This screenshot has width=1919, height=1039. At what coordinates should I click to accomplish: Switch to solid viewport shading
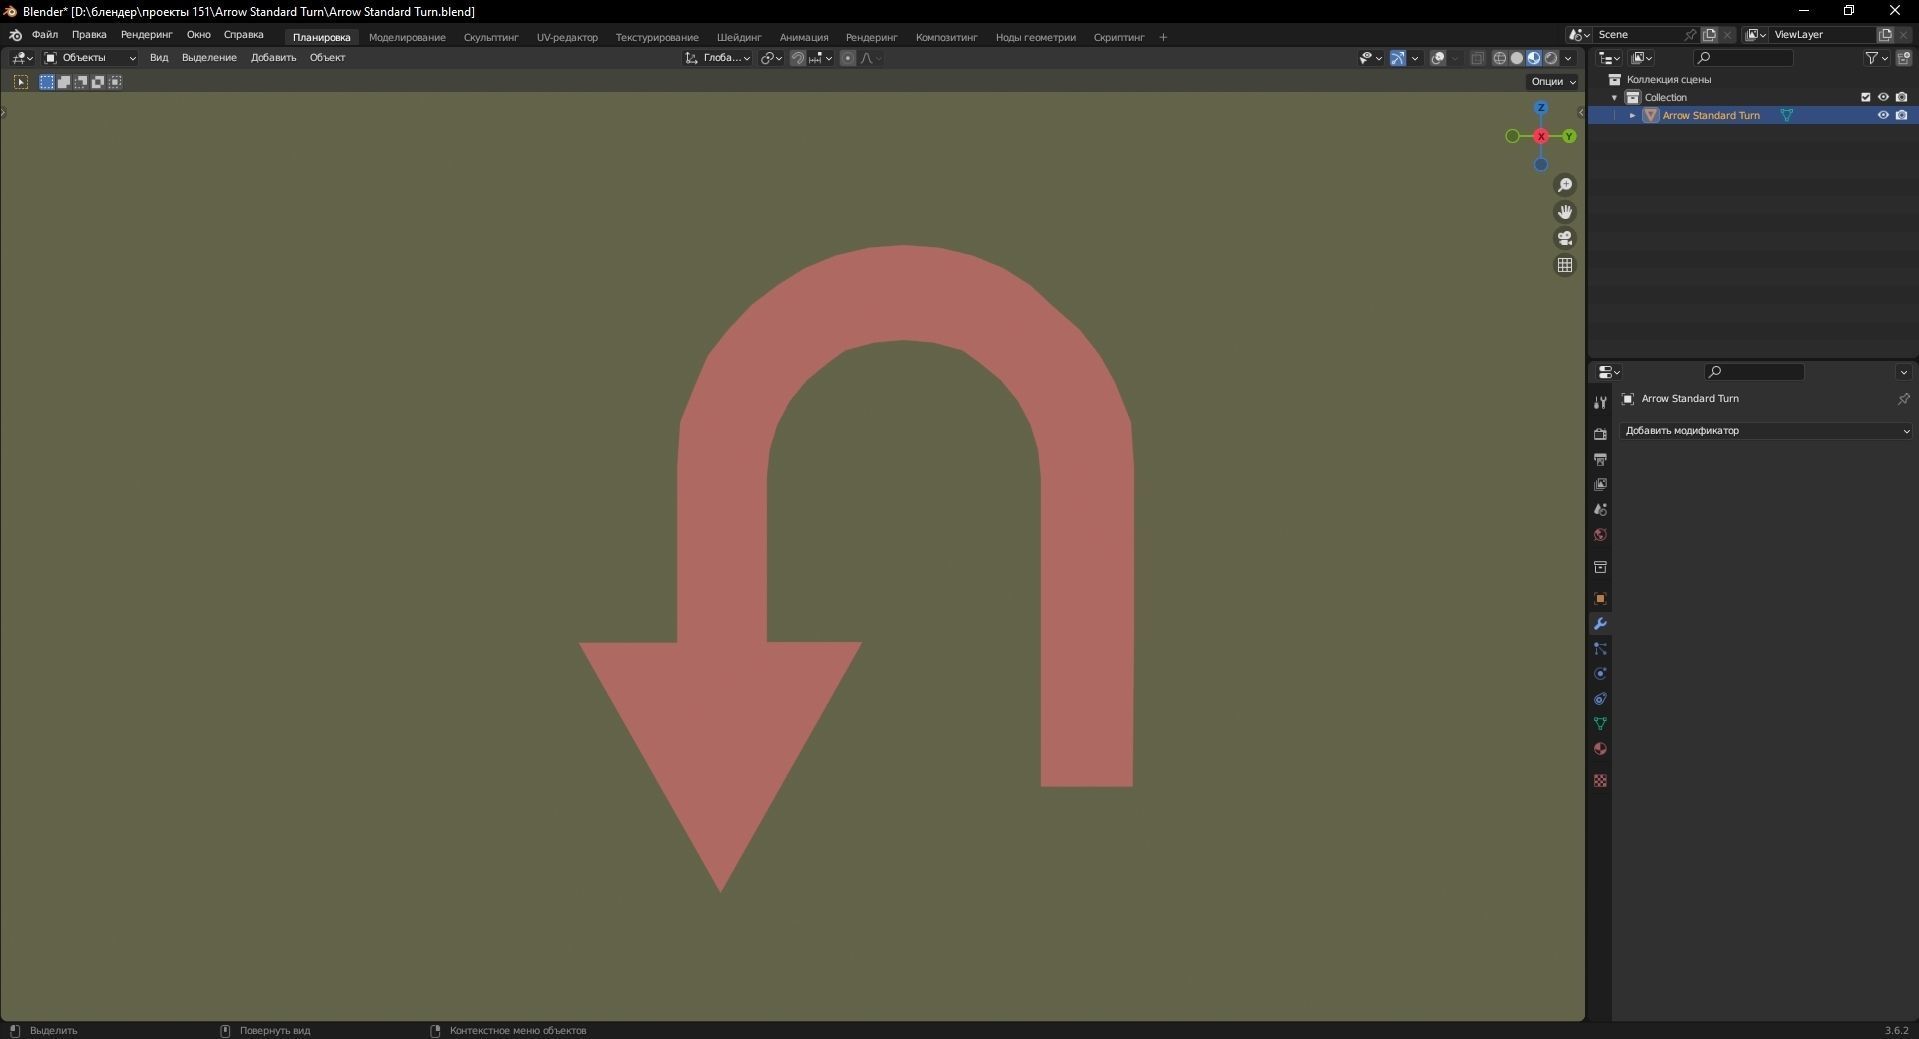click(x=1517, y=58)
